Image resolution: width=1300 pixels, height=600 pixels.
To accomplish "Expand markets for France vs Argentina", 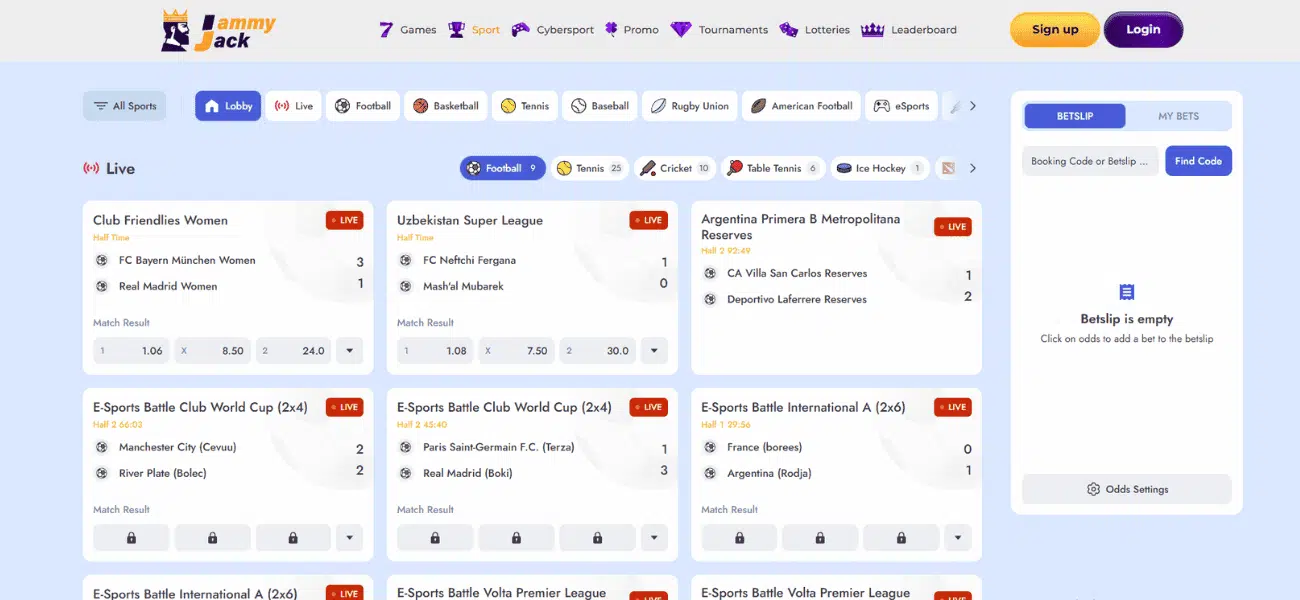I will tap(957, 538).
